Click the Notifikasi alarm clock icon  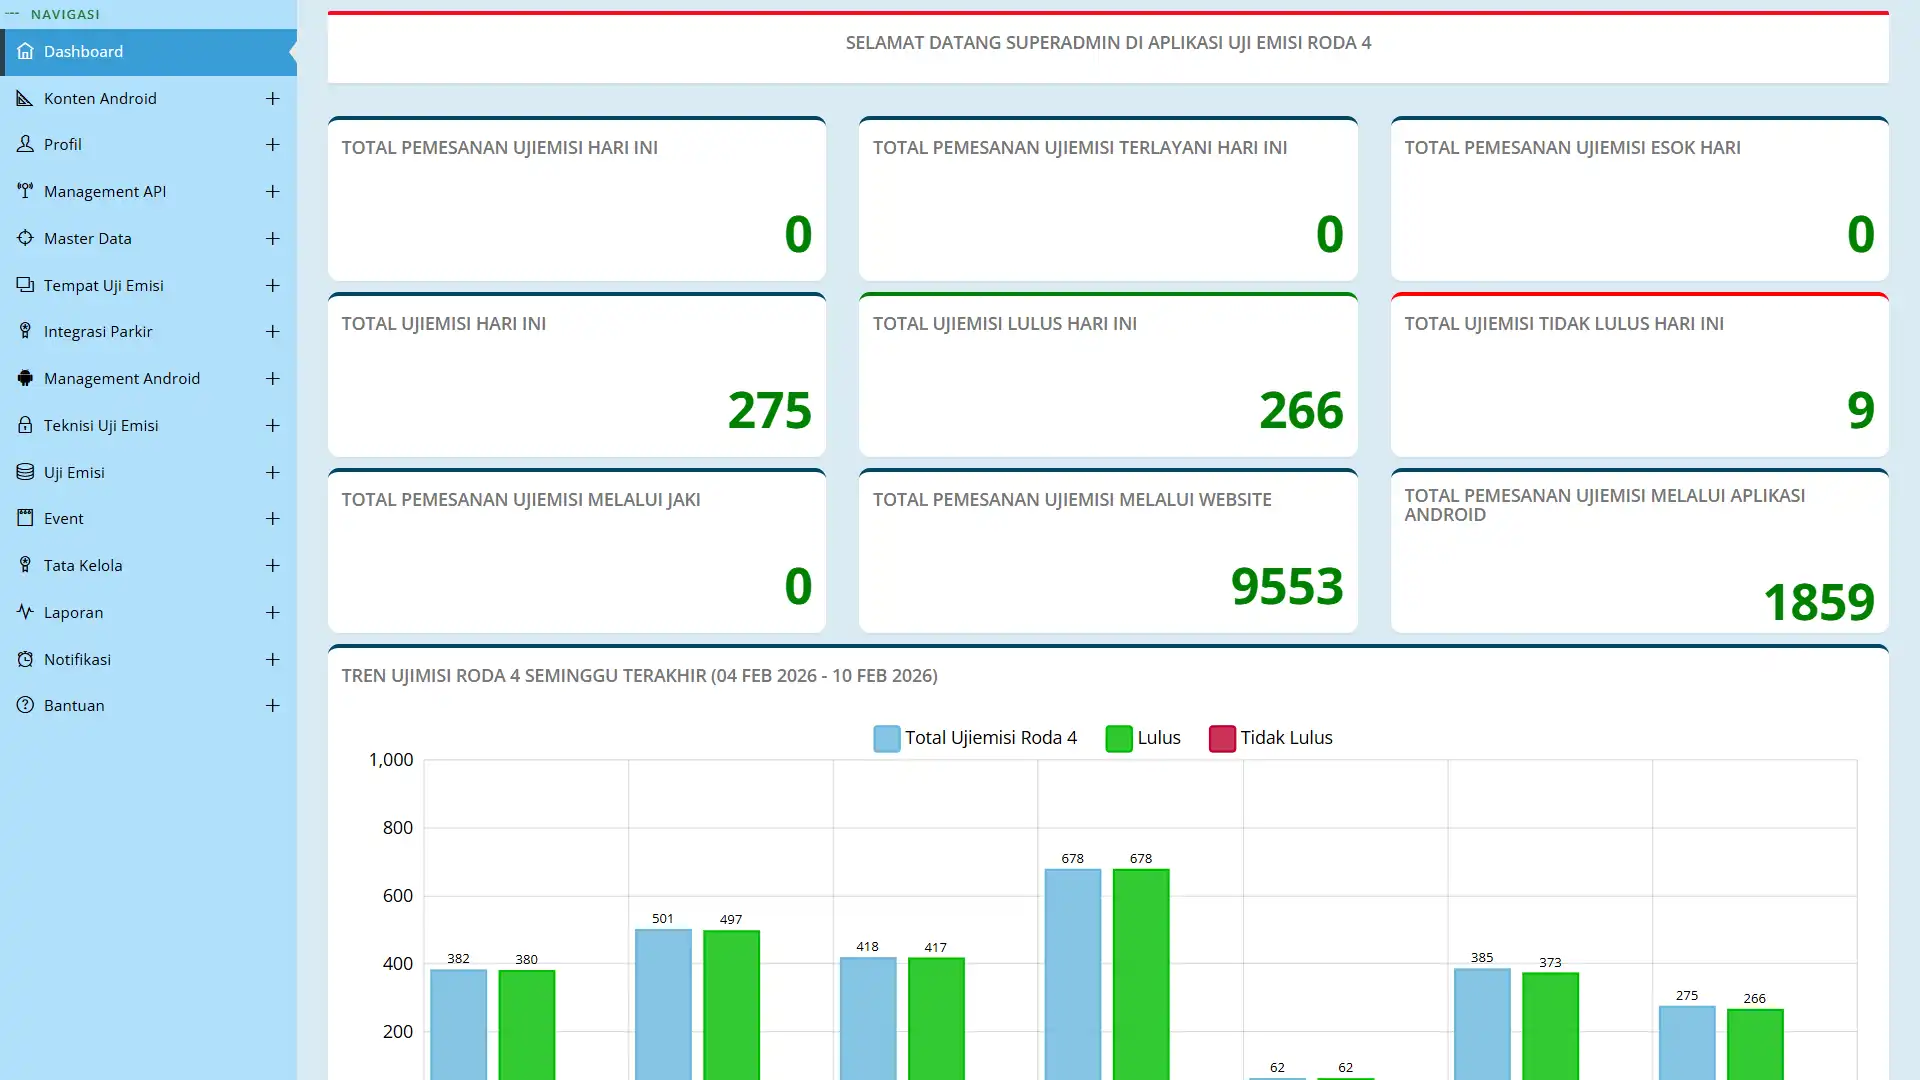tap(25, 659)
